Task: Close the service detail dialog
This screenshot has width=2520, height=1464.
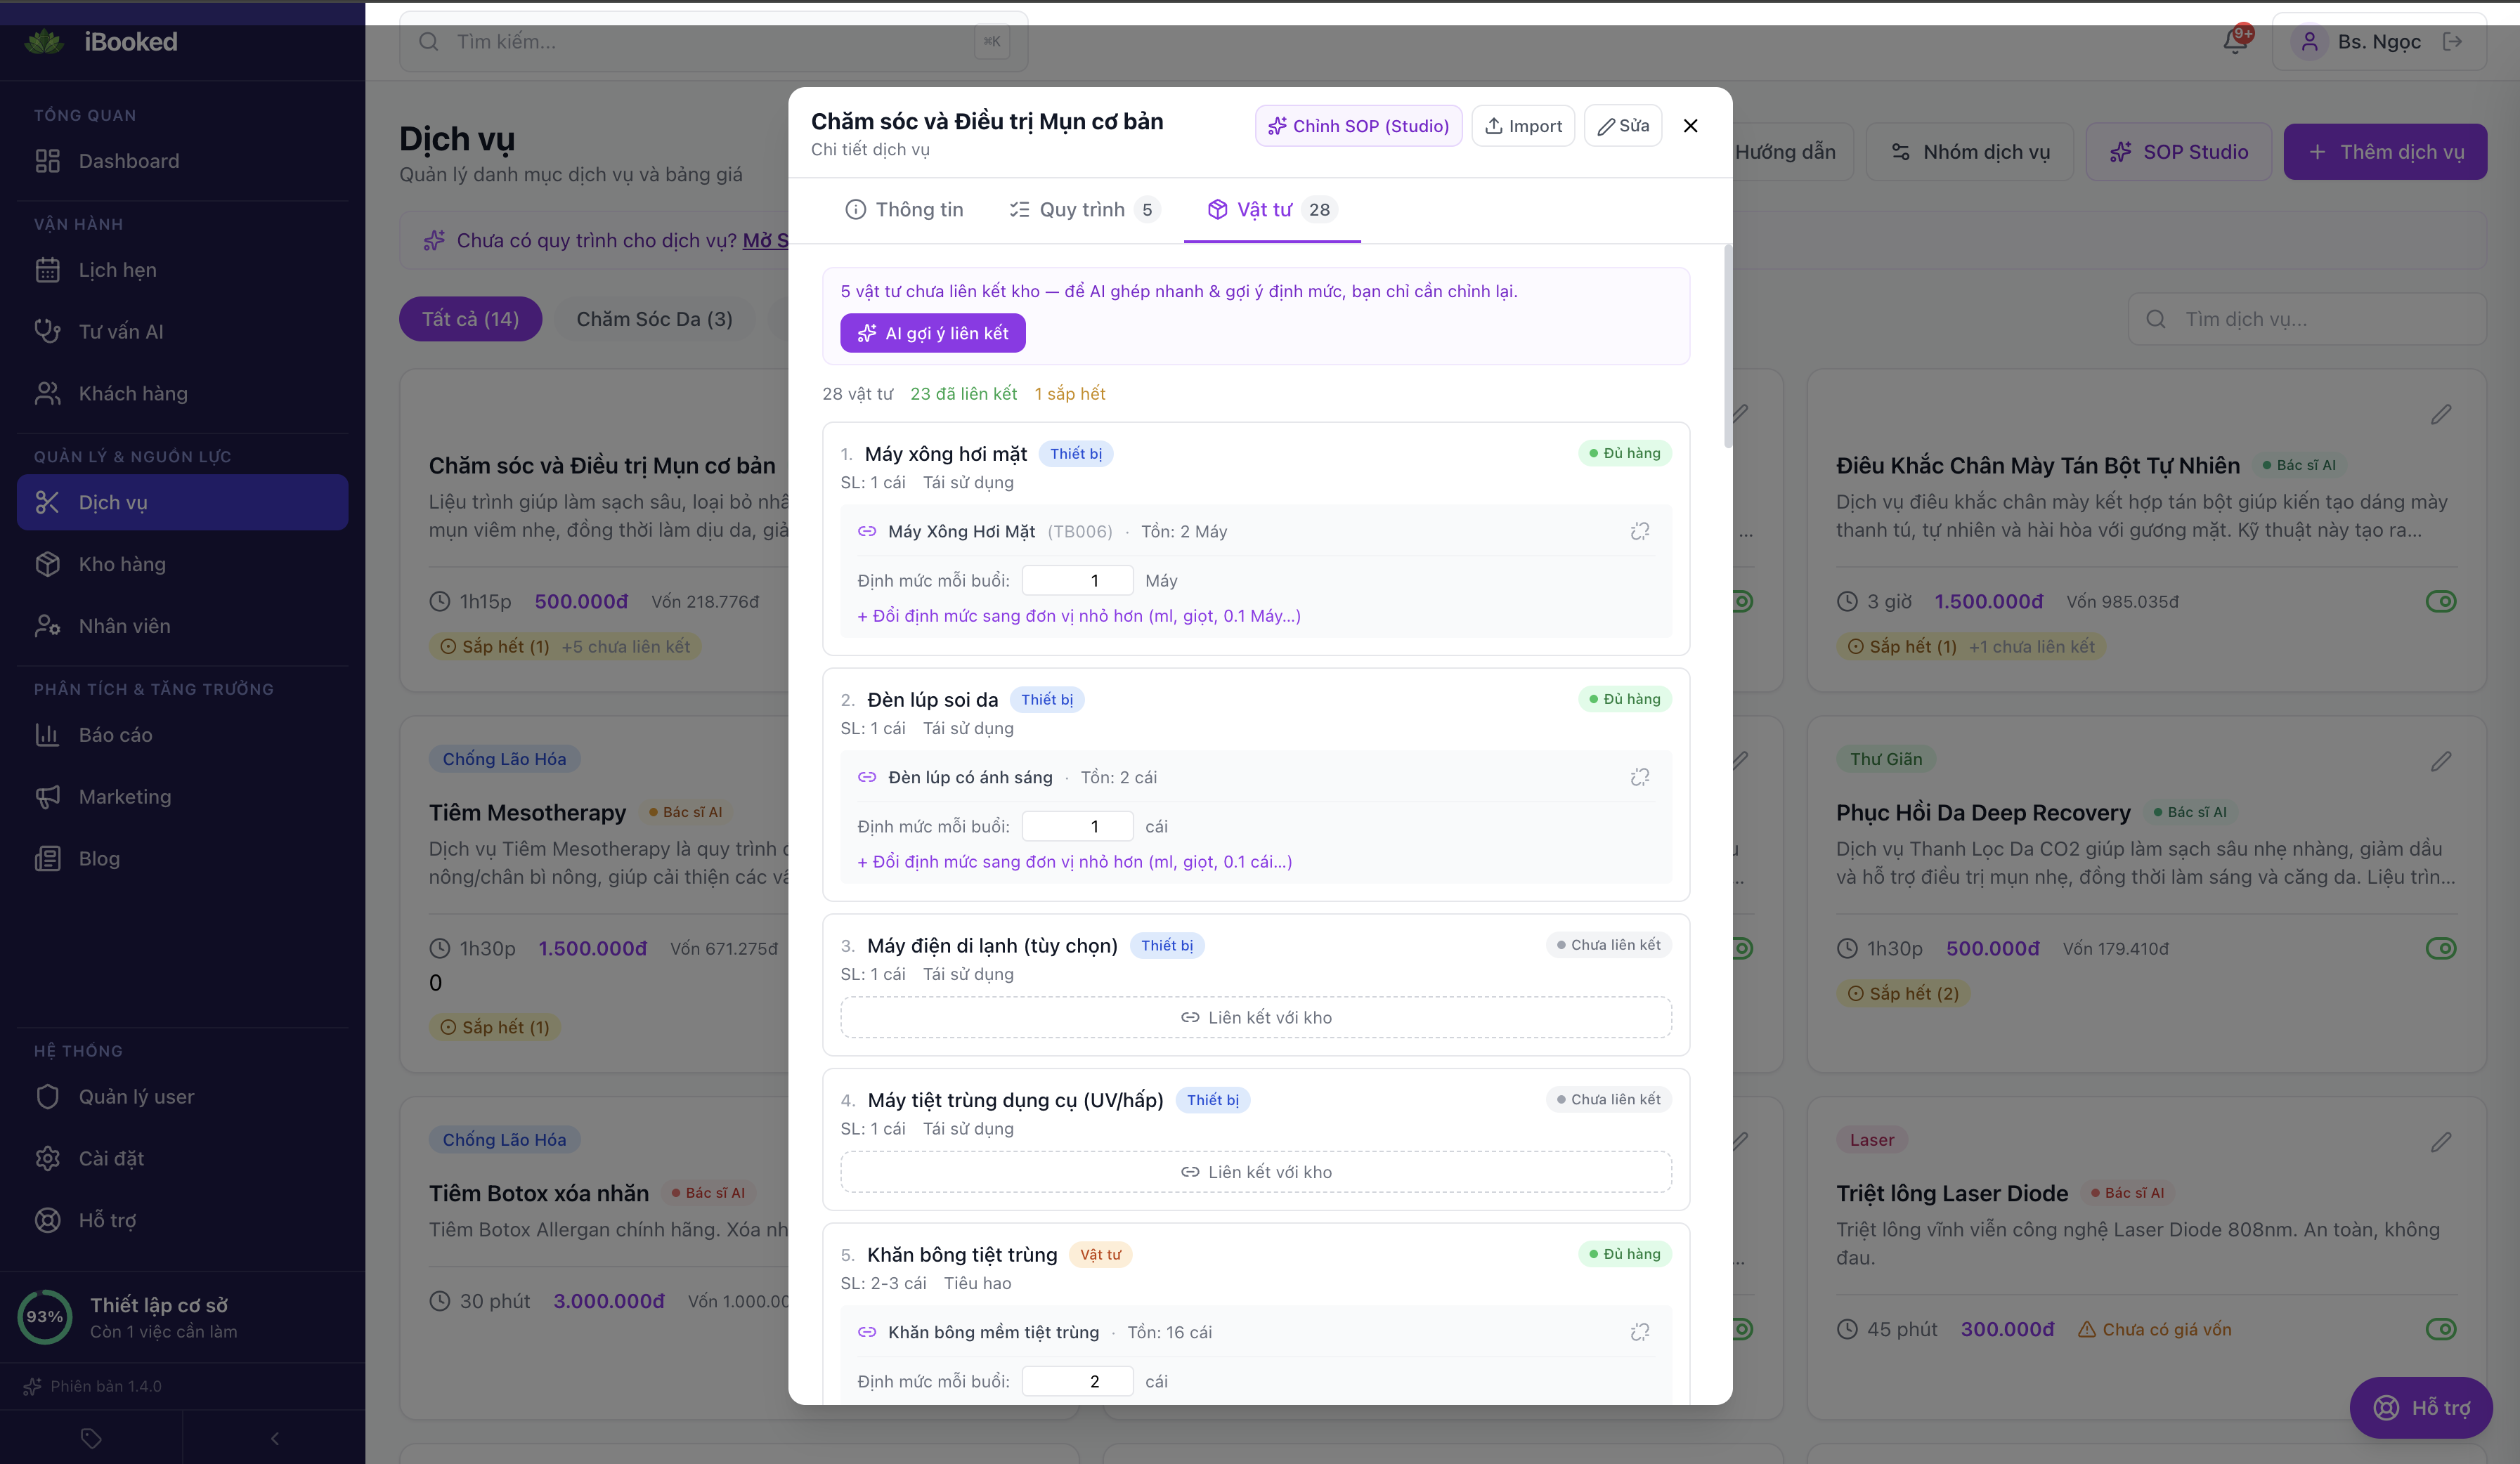Action: (1690, 125)
